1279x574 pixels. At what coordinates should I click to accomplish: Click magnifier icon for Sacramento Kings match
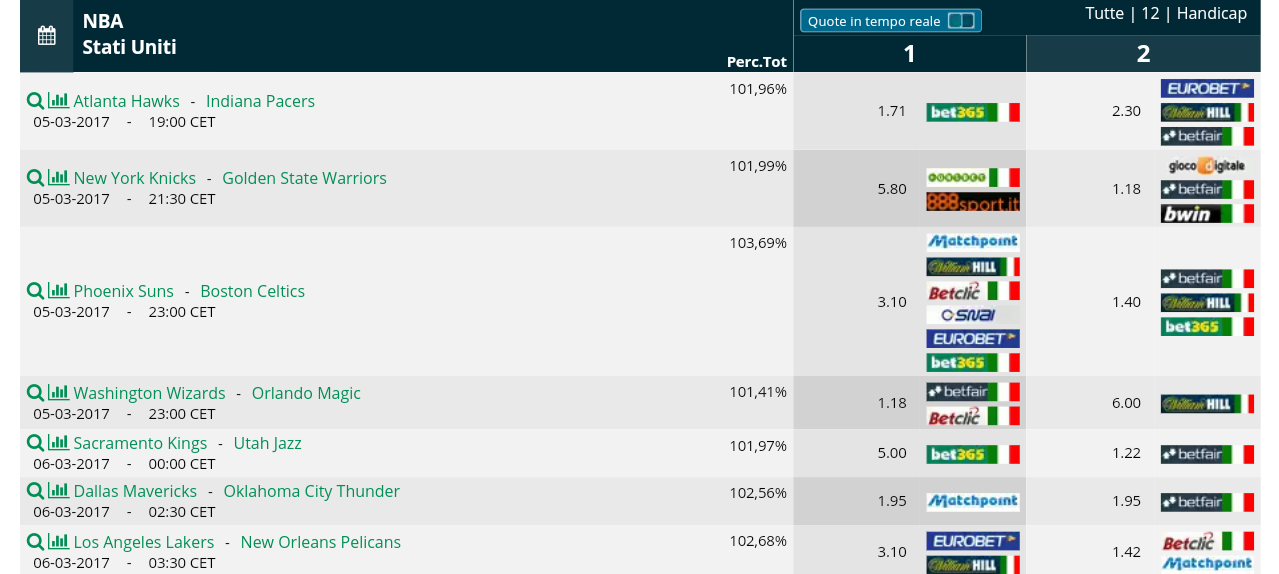tap(35, 443)
